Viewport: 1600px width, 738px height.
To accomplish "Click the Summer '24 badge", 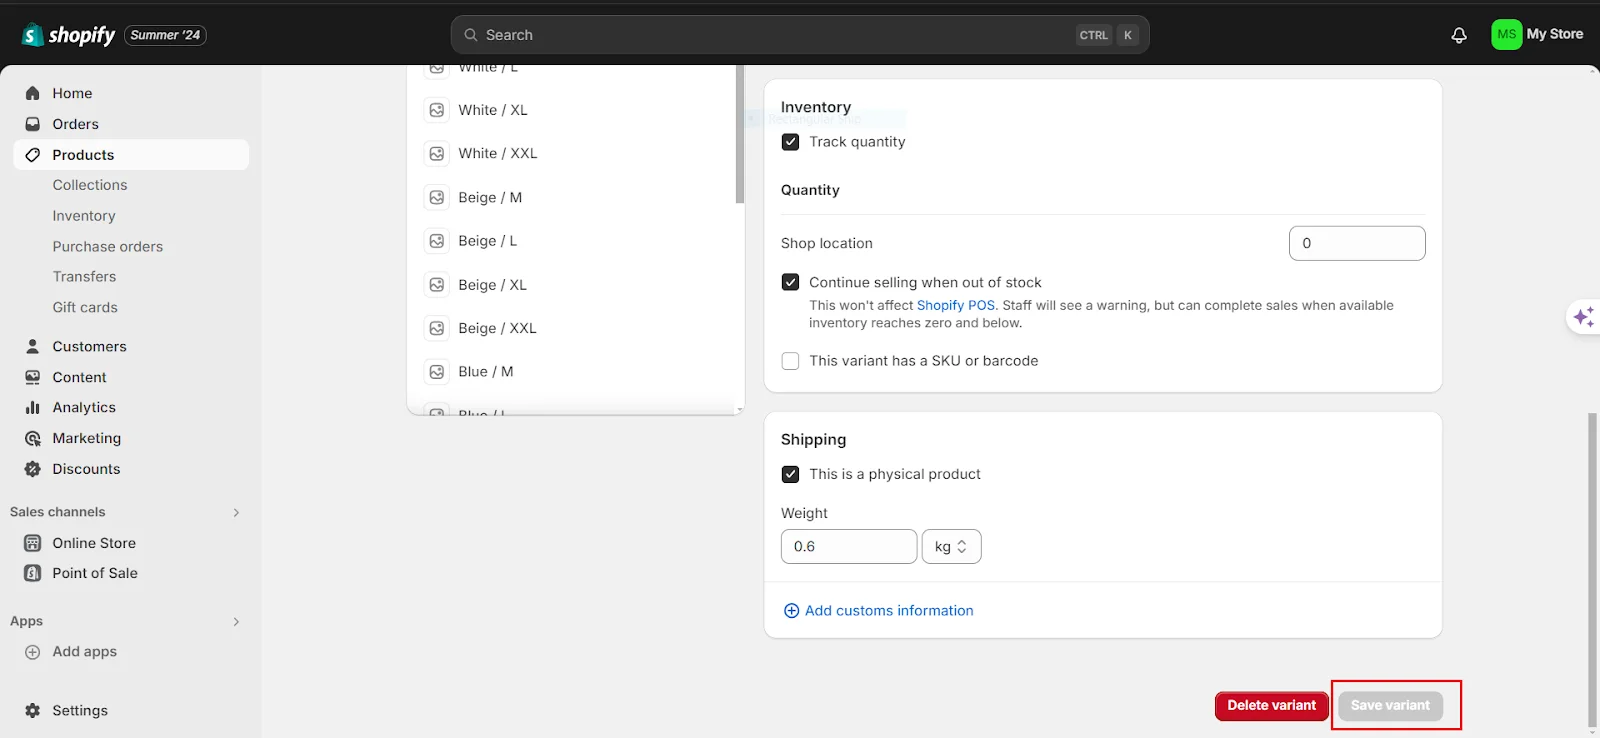I will pyautogui.click(x=165, y=35).
